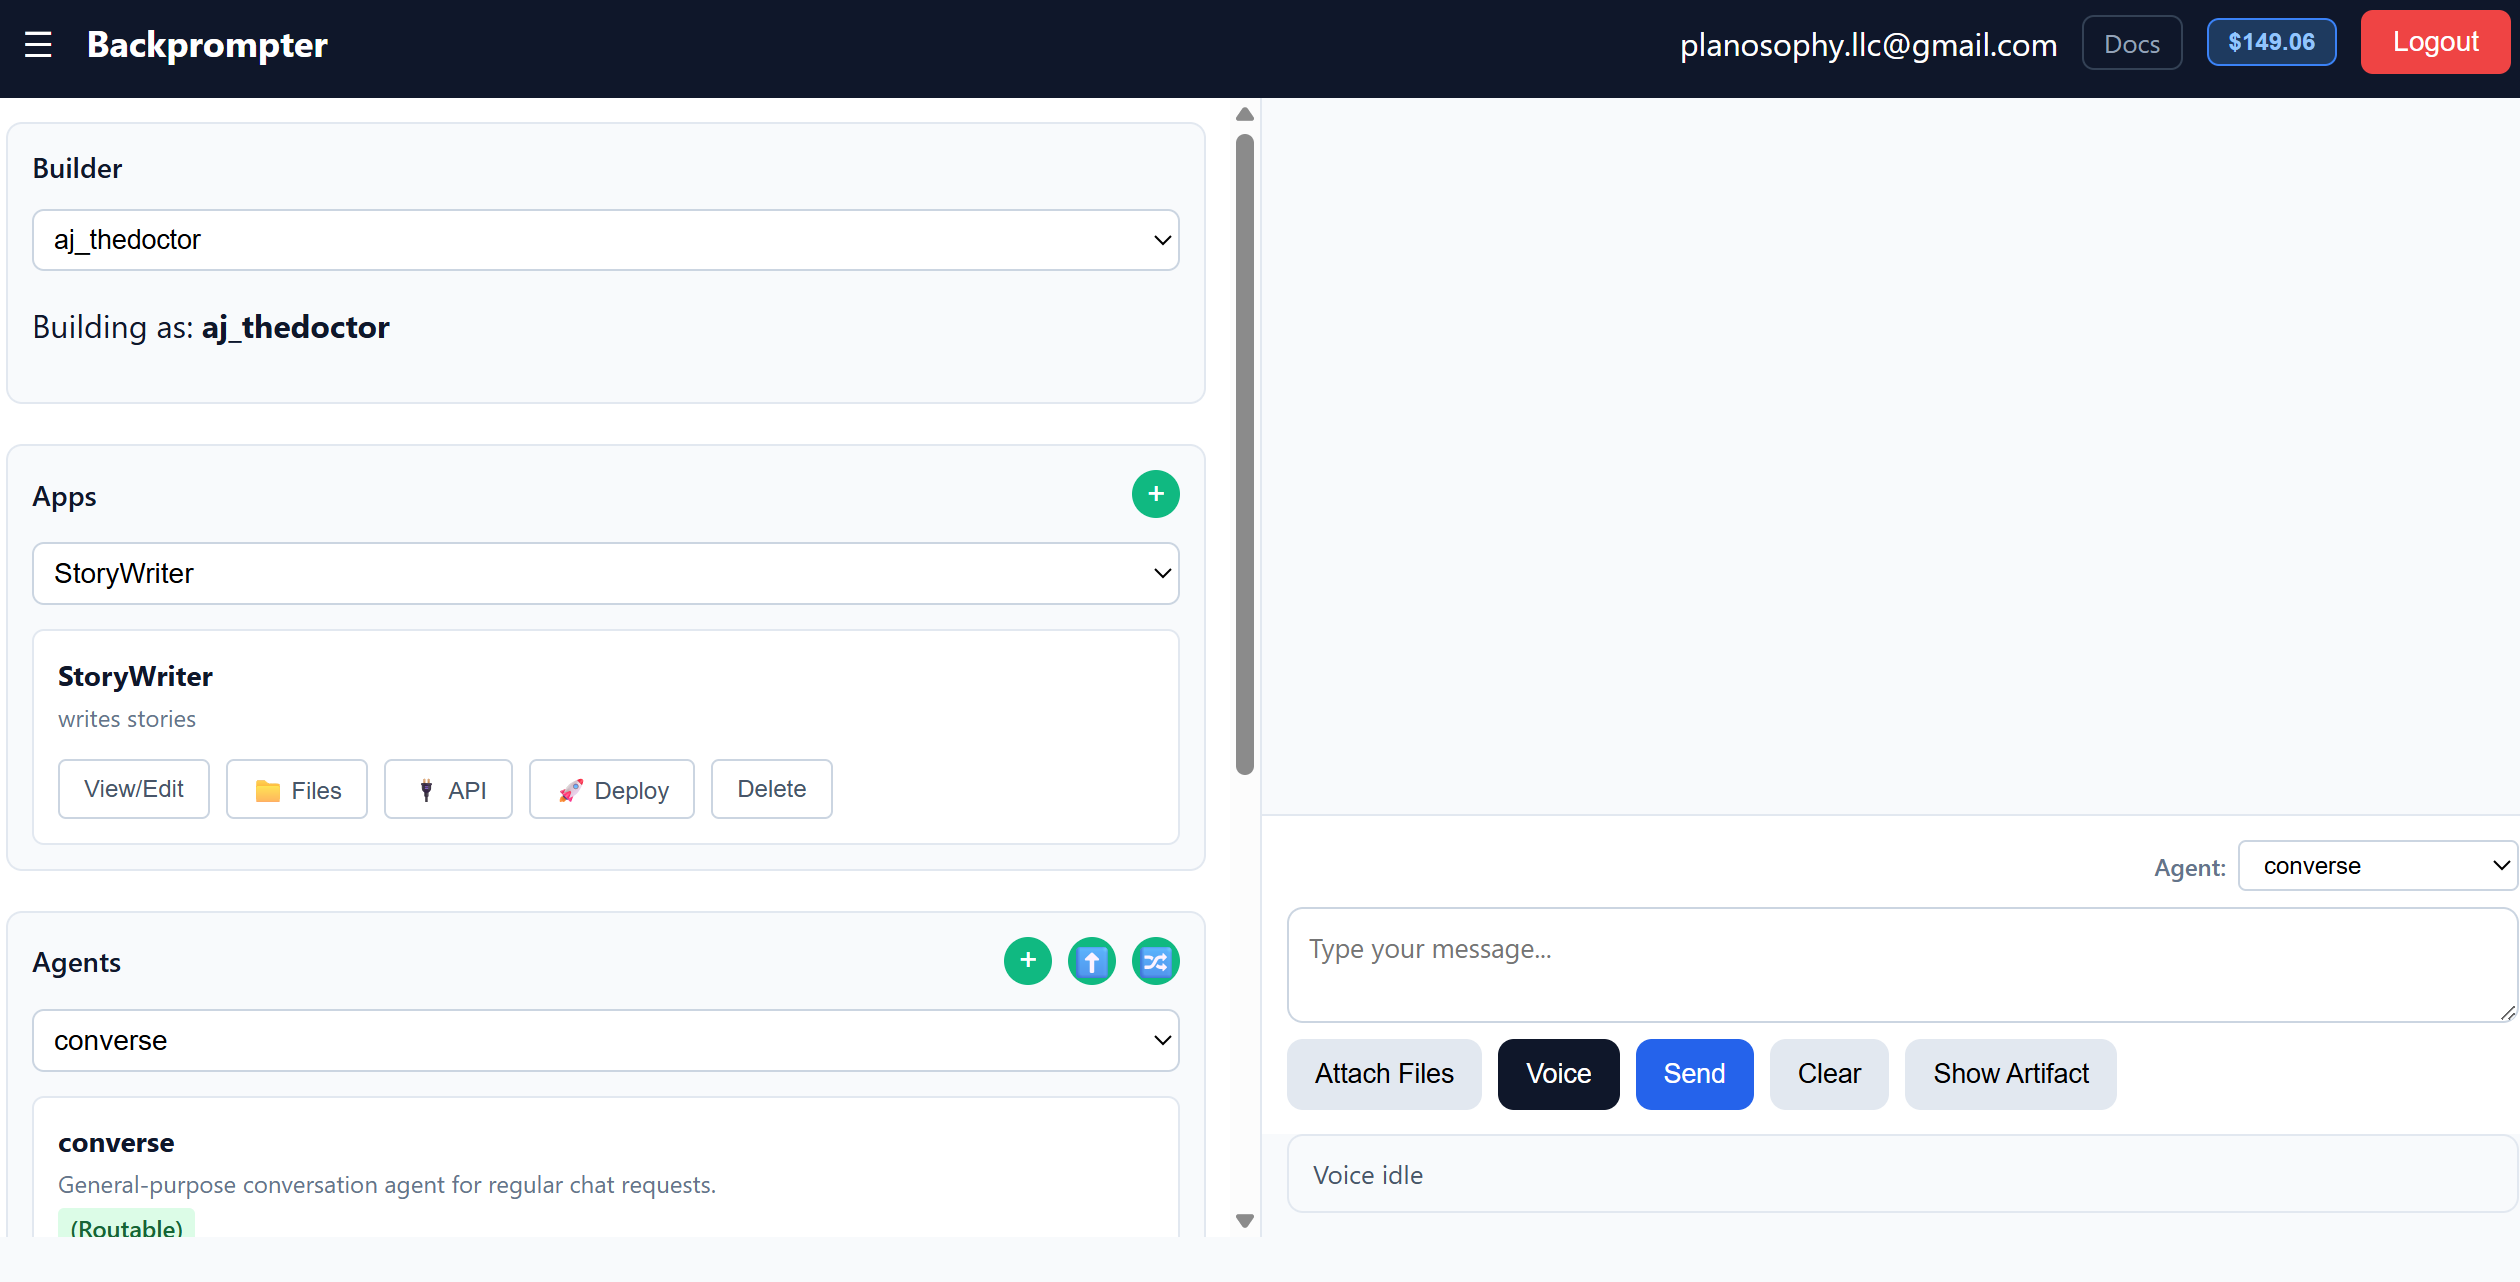Open the Agents converse dropdown

[606, 1041]
